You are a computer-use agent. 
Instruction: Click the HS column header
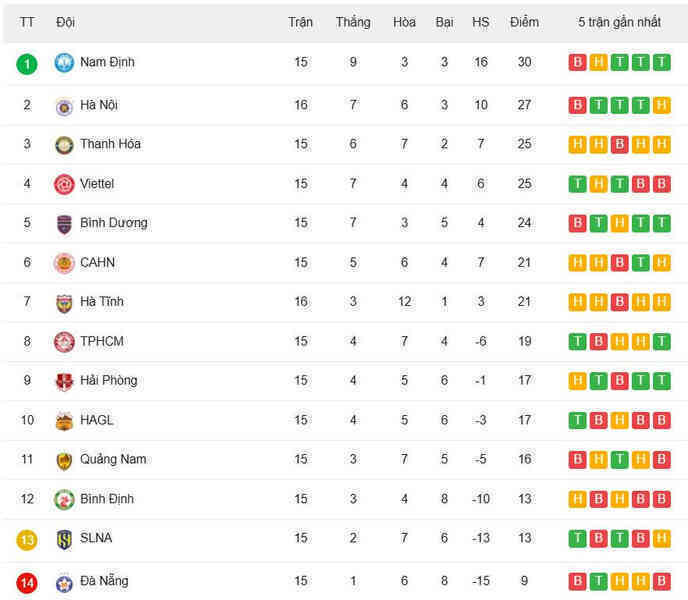[480, 22]
